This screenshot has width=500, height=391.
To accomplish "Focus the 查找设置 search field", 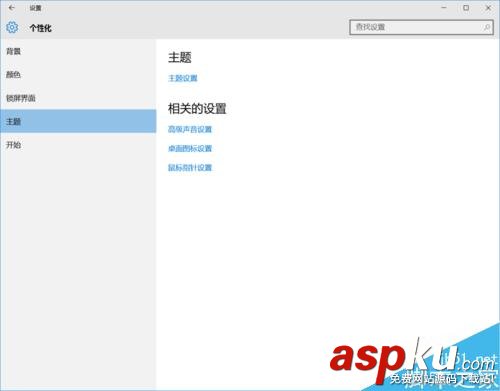I will click(421, 27).
